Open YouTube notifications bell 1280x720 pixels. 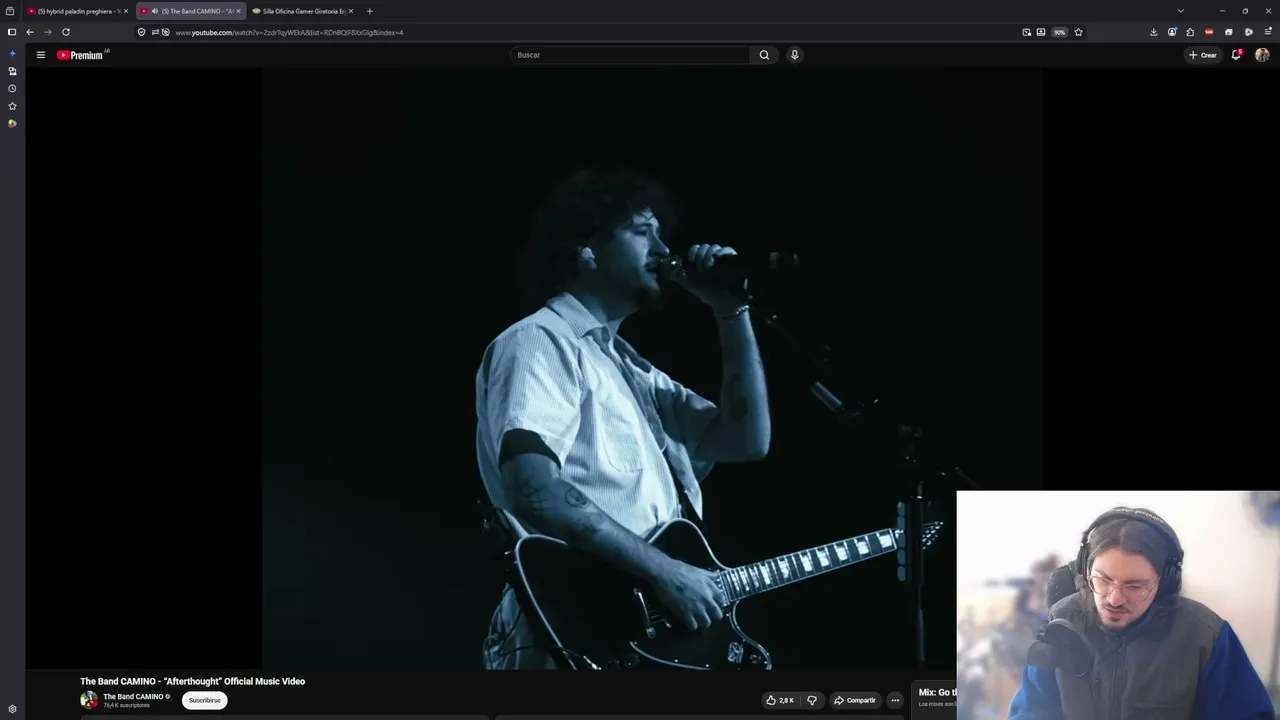coord(1236,55)
